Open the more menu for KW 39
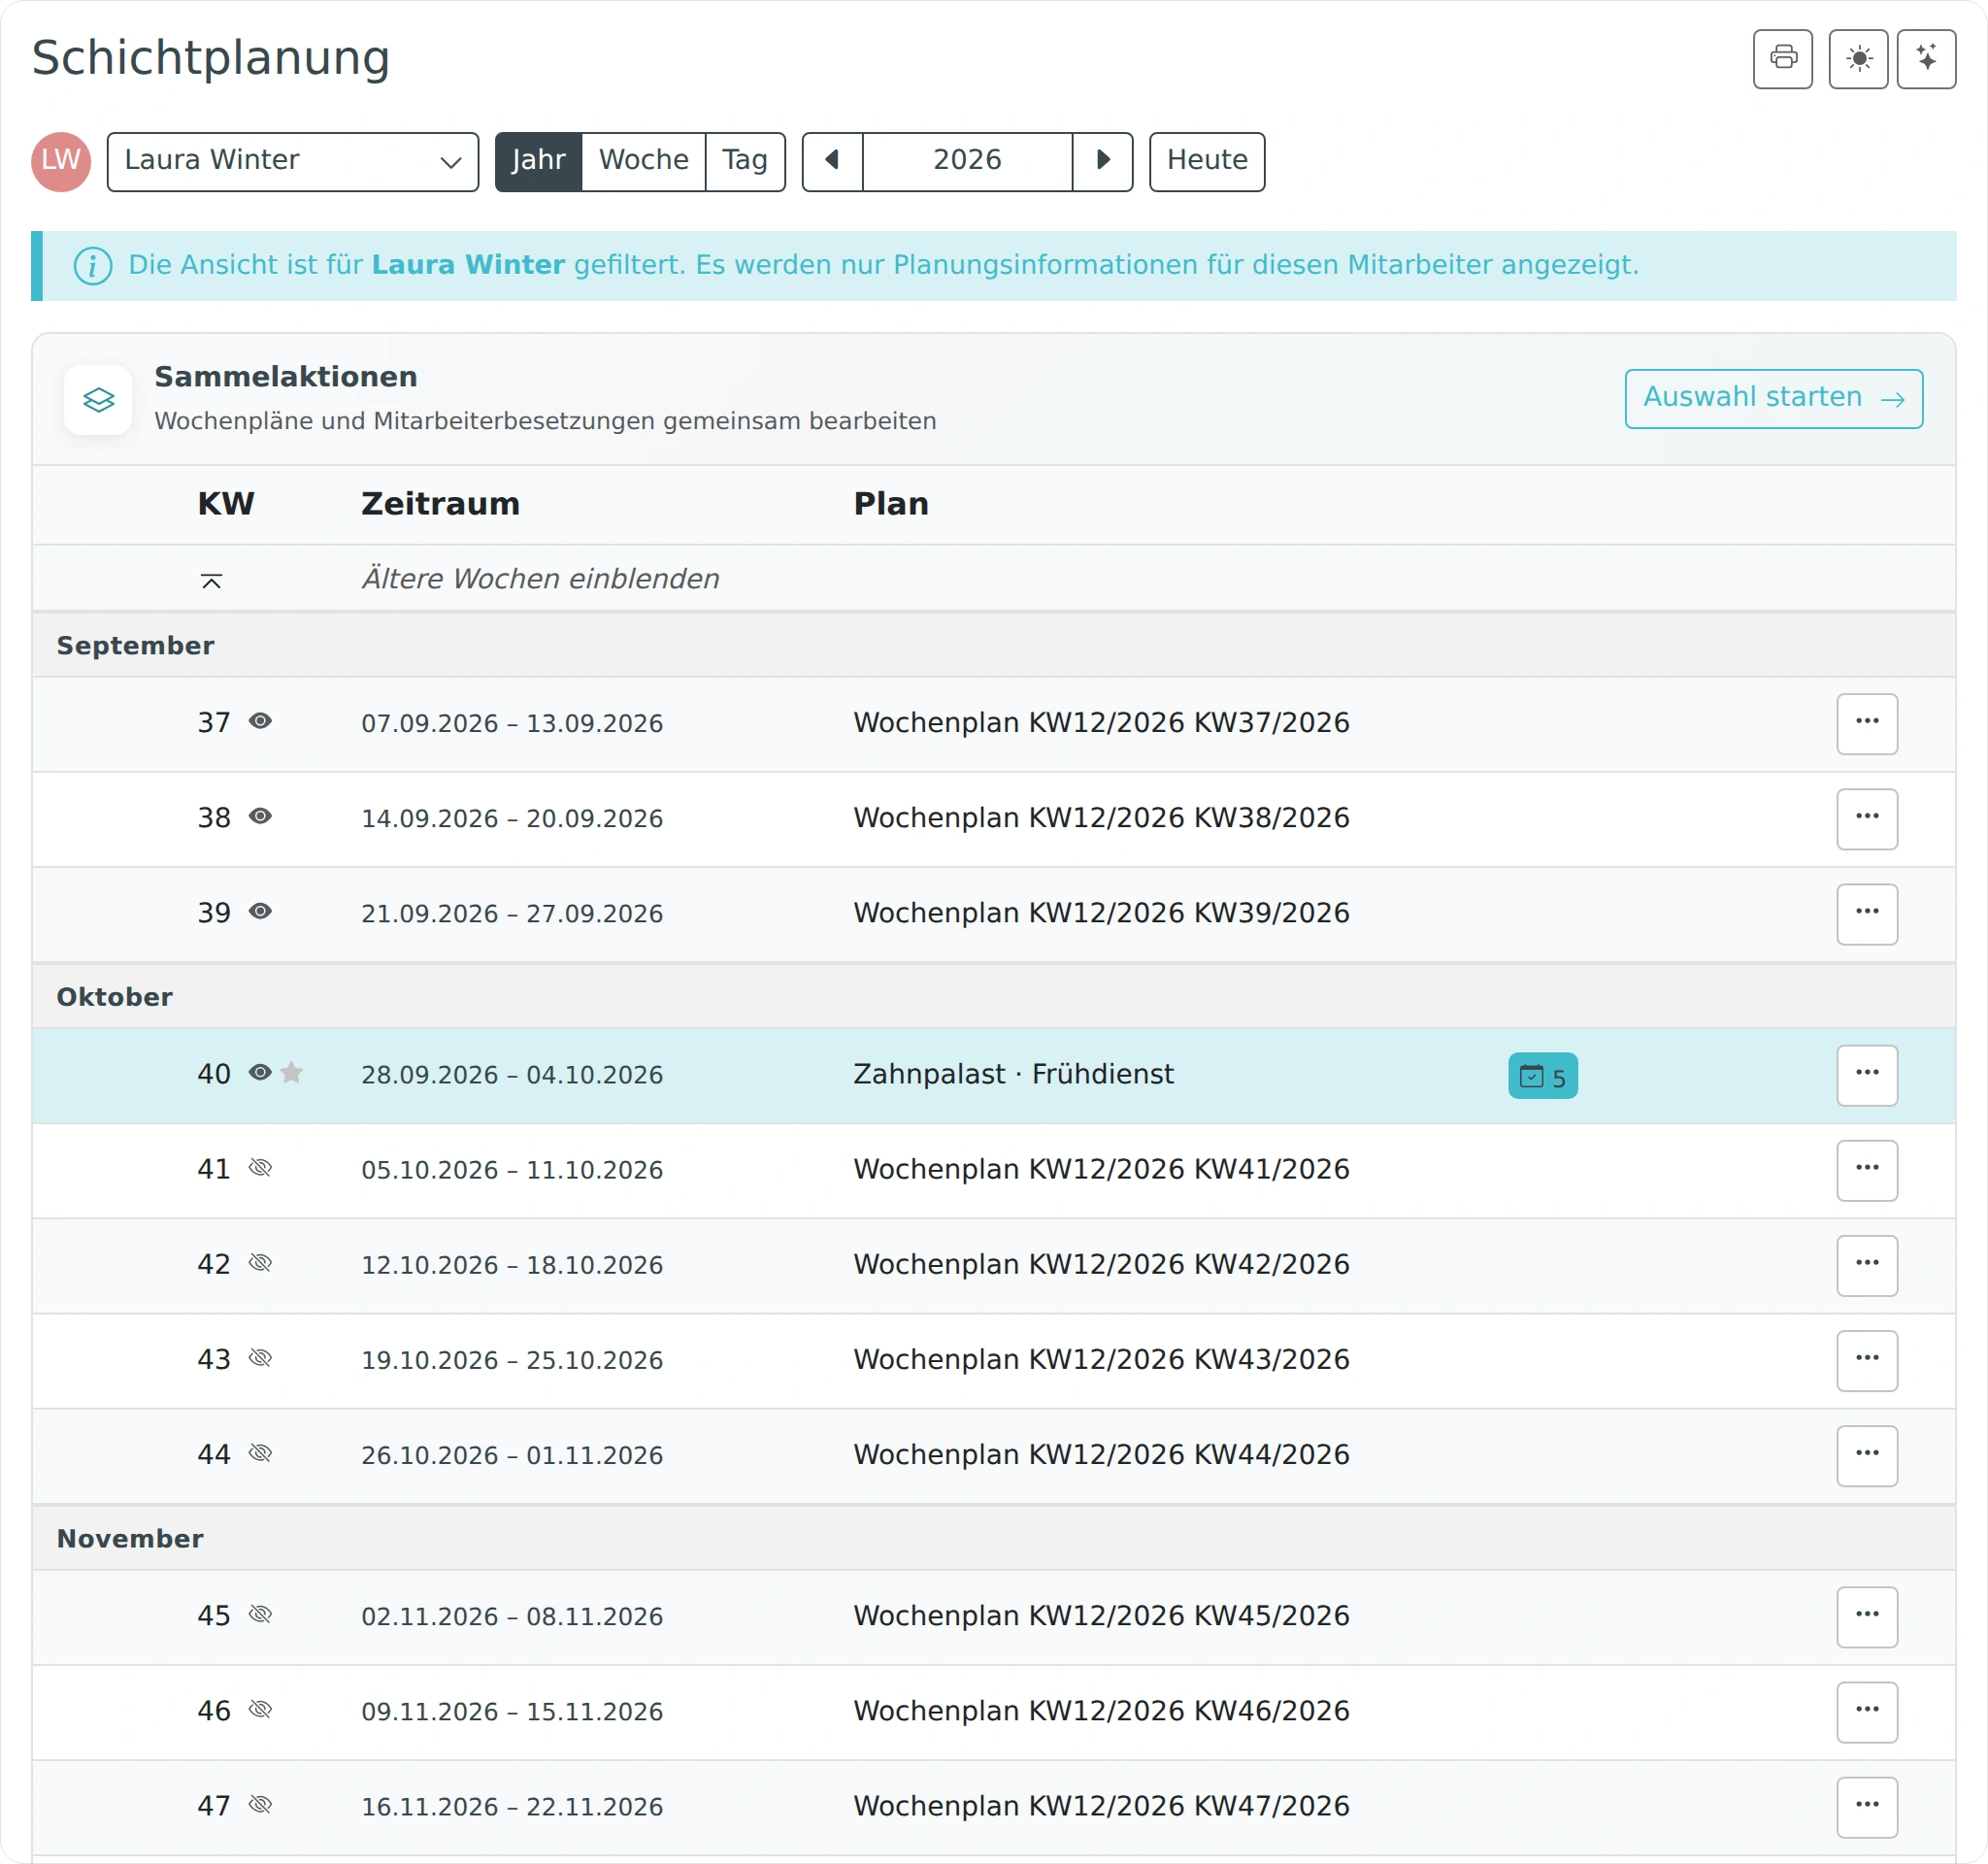Image resolution: width=1988 pixels, height=1864 pixels. tap(1867, 914)
